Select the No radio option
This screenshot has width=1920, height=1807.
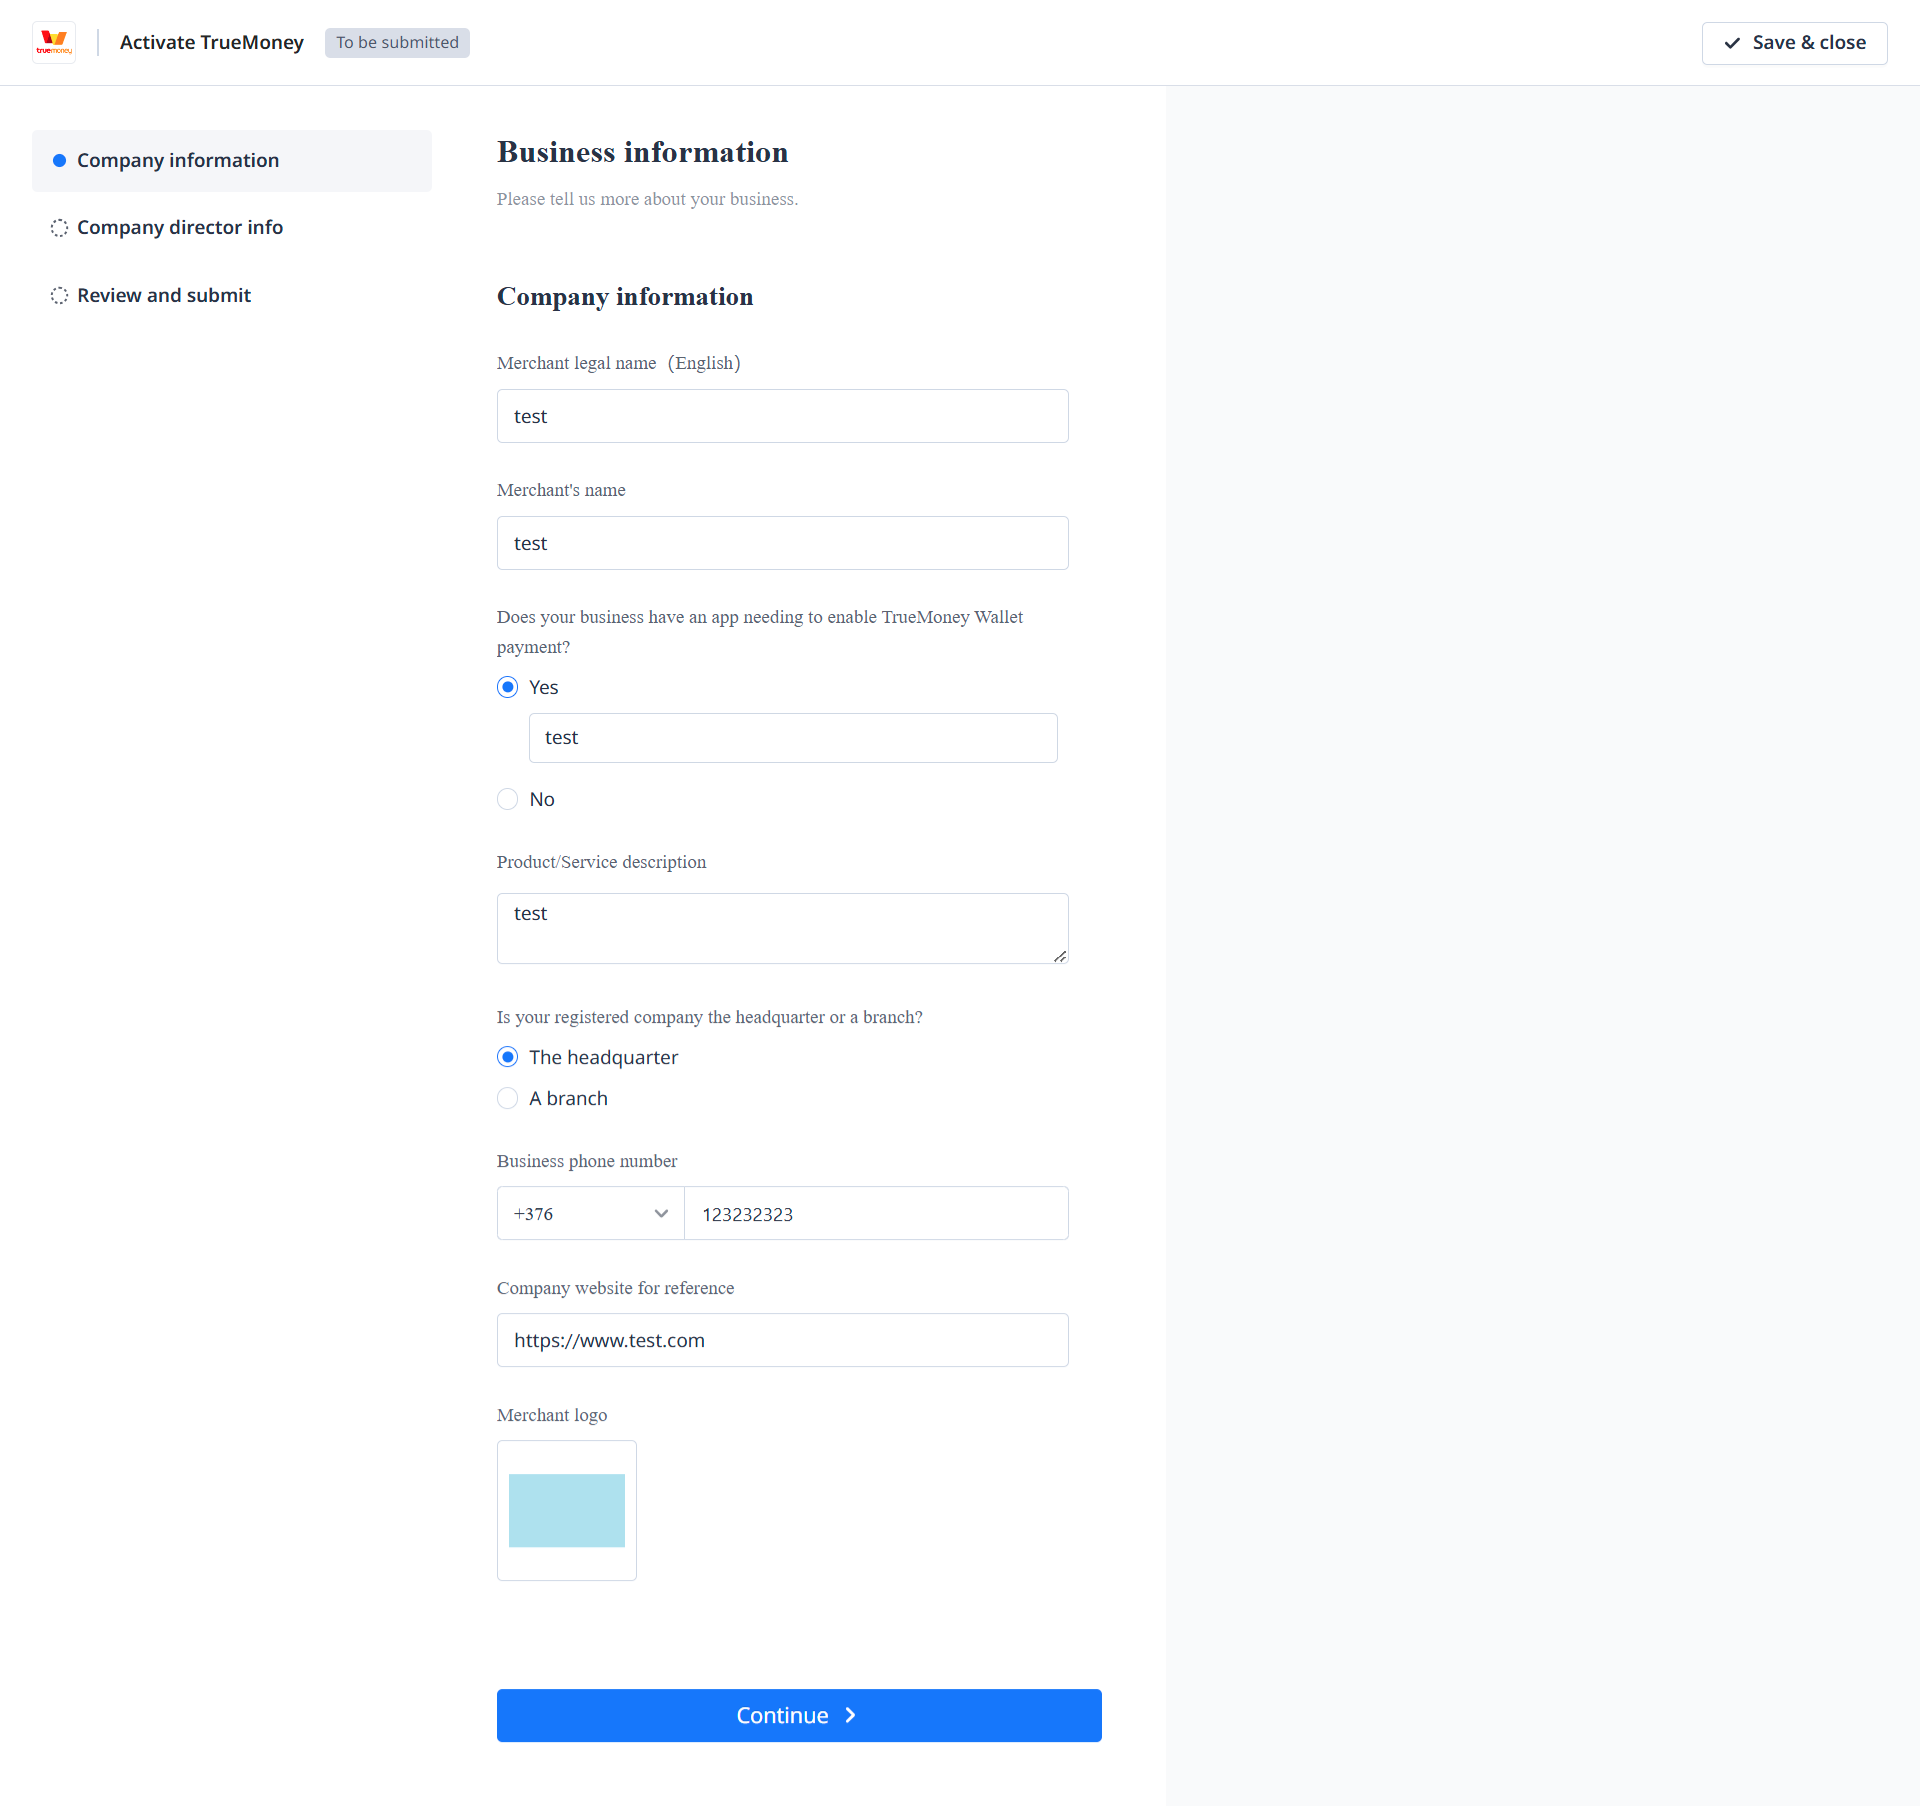(508, 799)
